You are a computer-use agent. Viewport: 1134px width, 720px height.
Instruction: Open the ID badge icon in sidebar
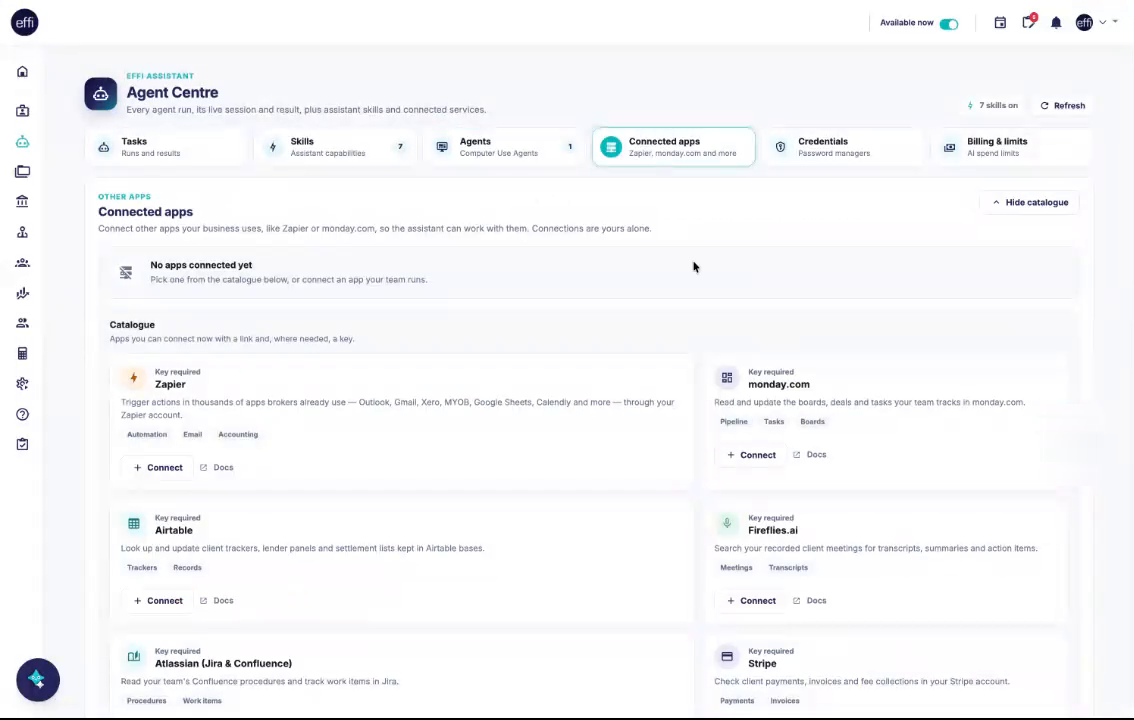coord(22,111)
